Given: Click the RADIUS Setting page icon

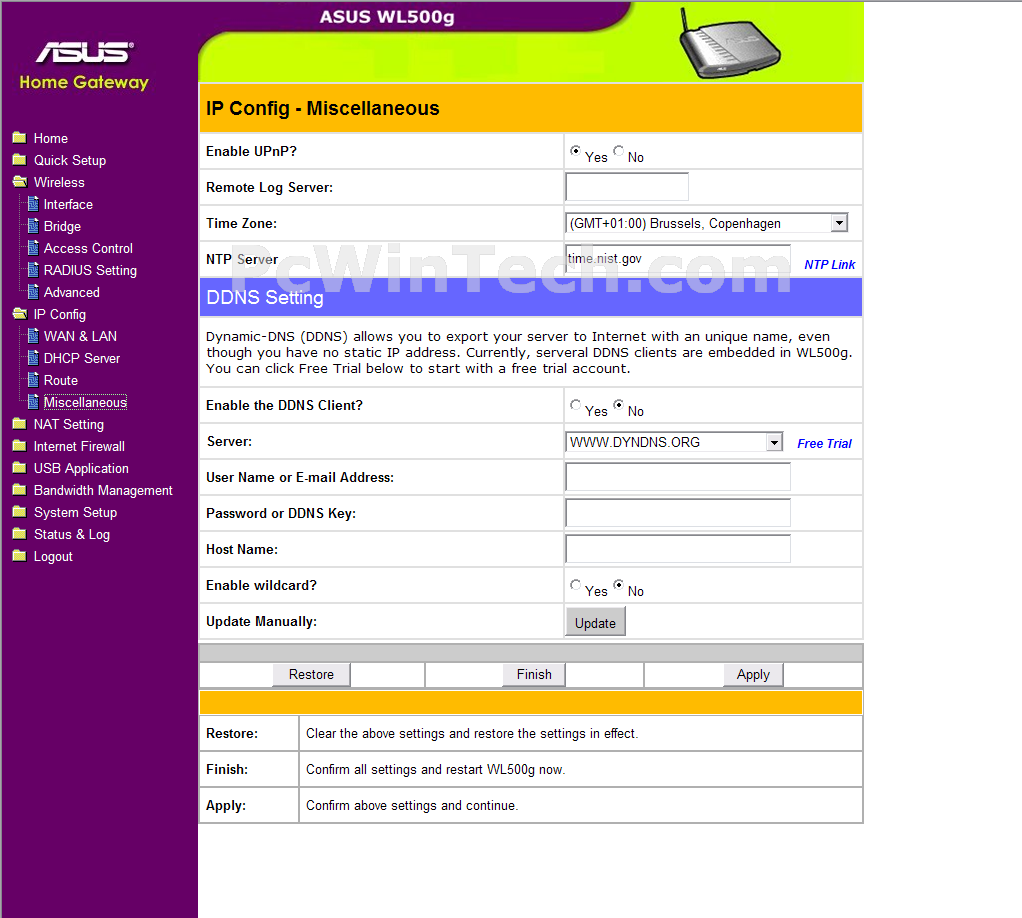Looking at the screenshot, I should point(33,270).
